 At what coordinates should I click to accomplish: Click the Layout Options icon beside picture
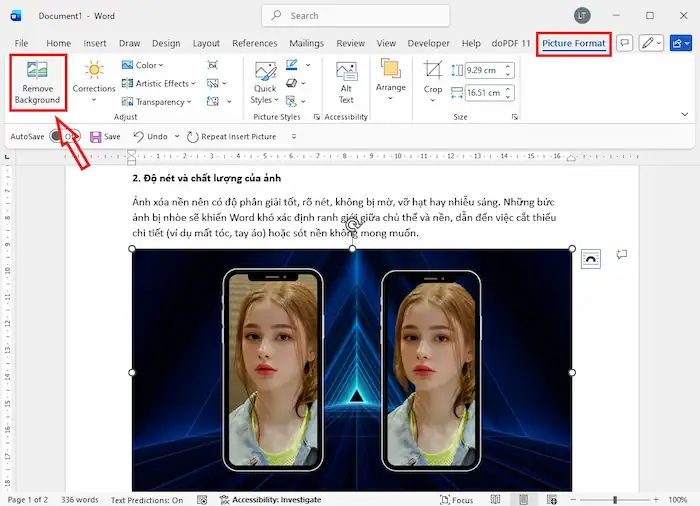[591, 259]
